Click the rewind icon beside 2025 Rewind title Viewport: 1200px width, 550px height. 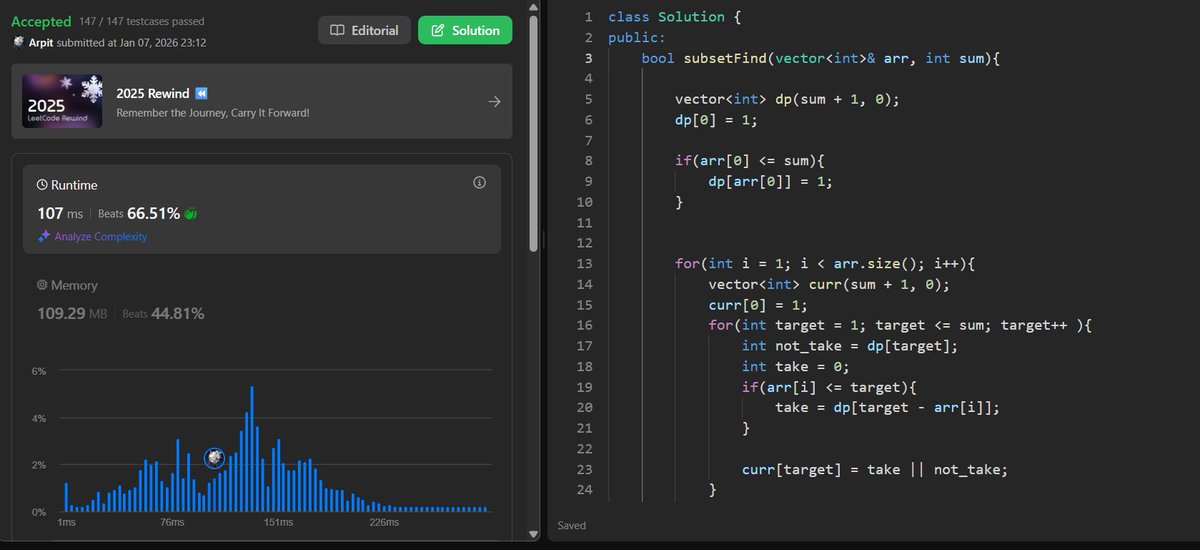coord(201,93)
